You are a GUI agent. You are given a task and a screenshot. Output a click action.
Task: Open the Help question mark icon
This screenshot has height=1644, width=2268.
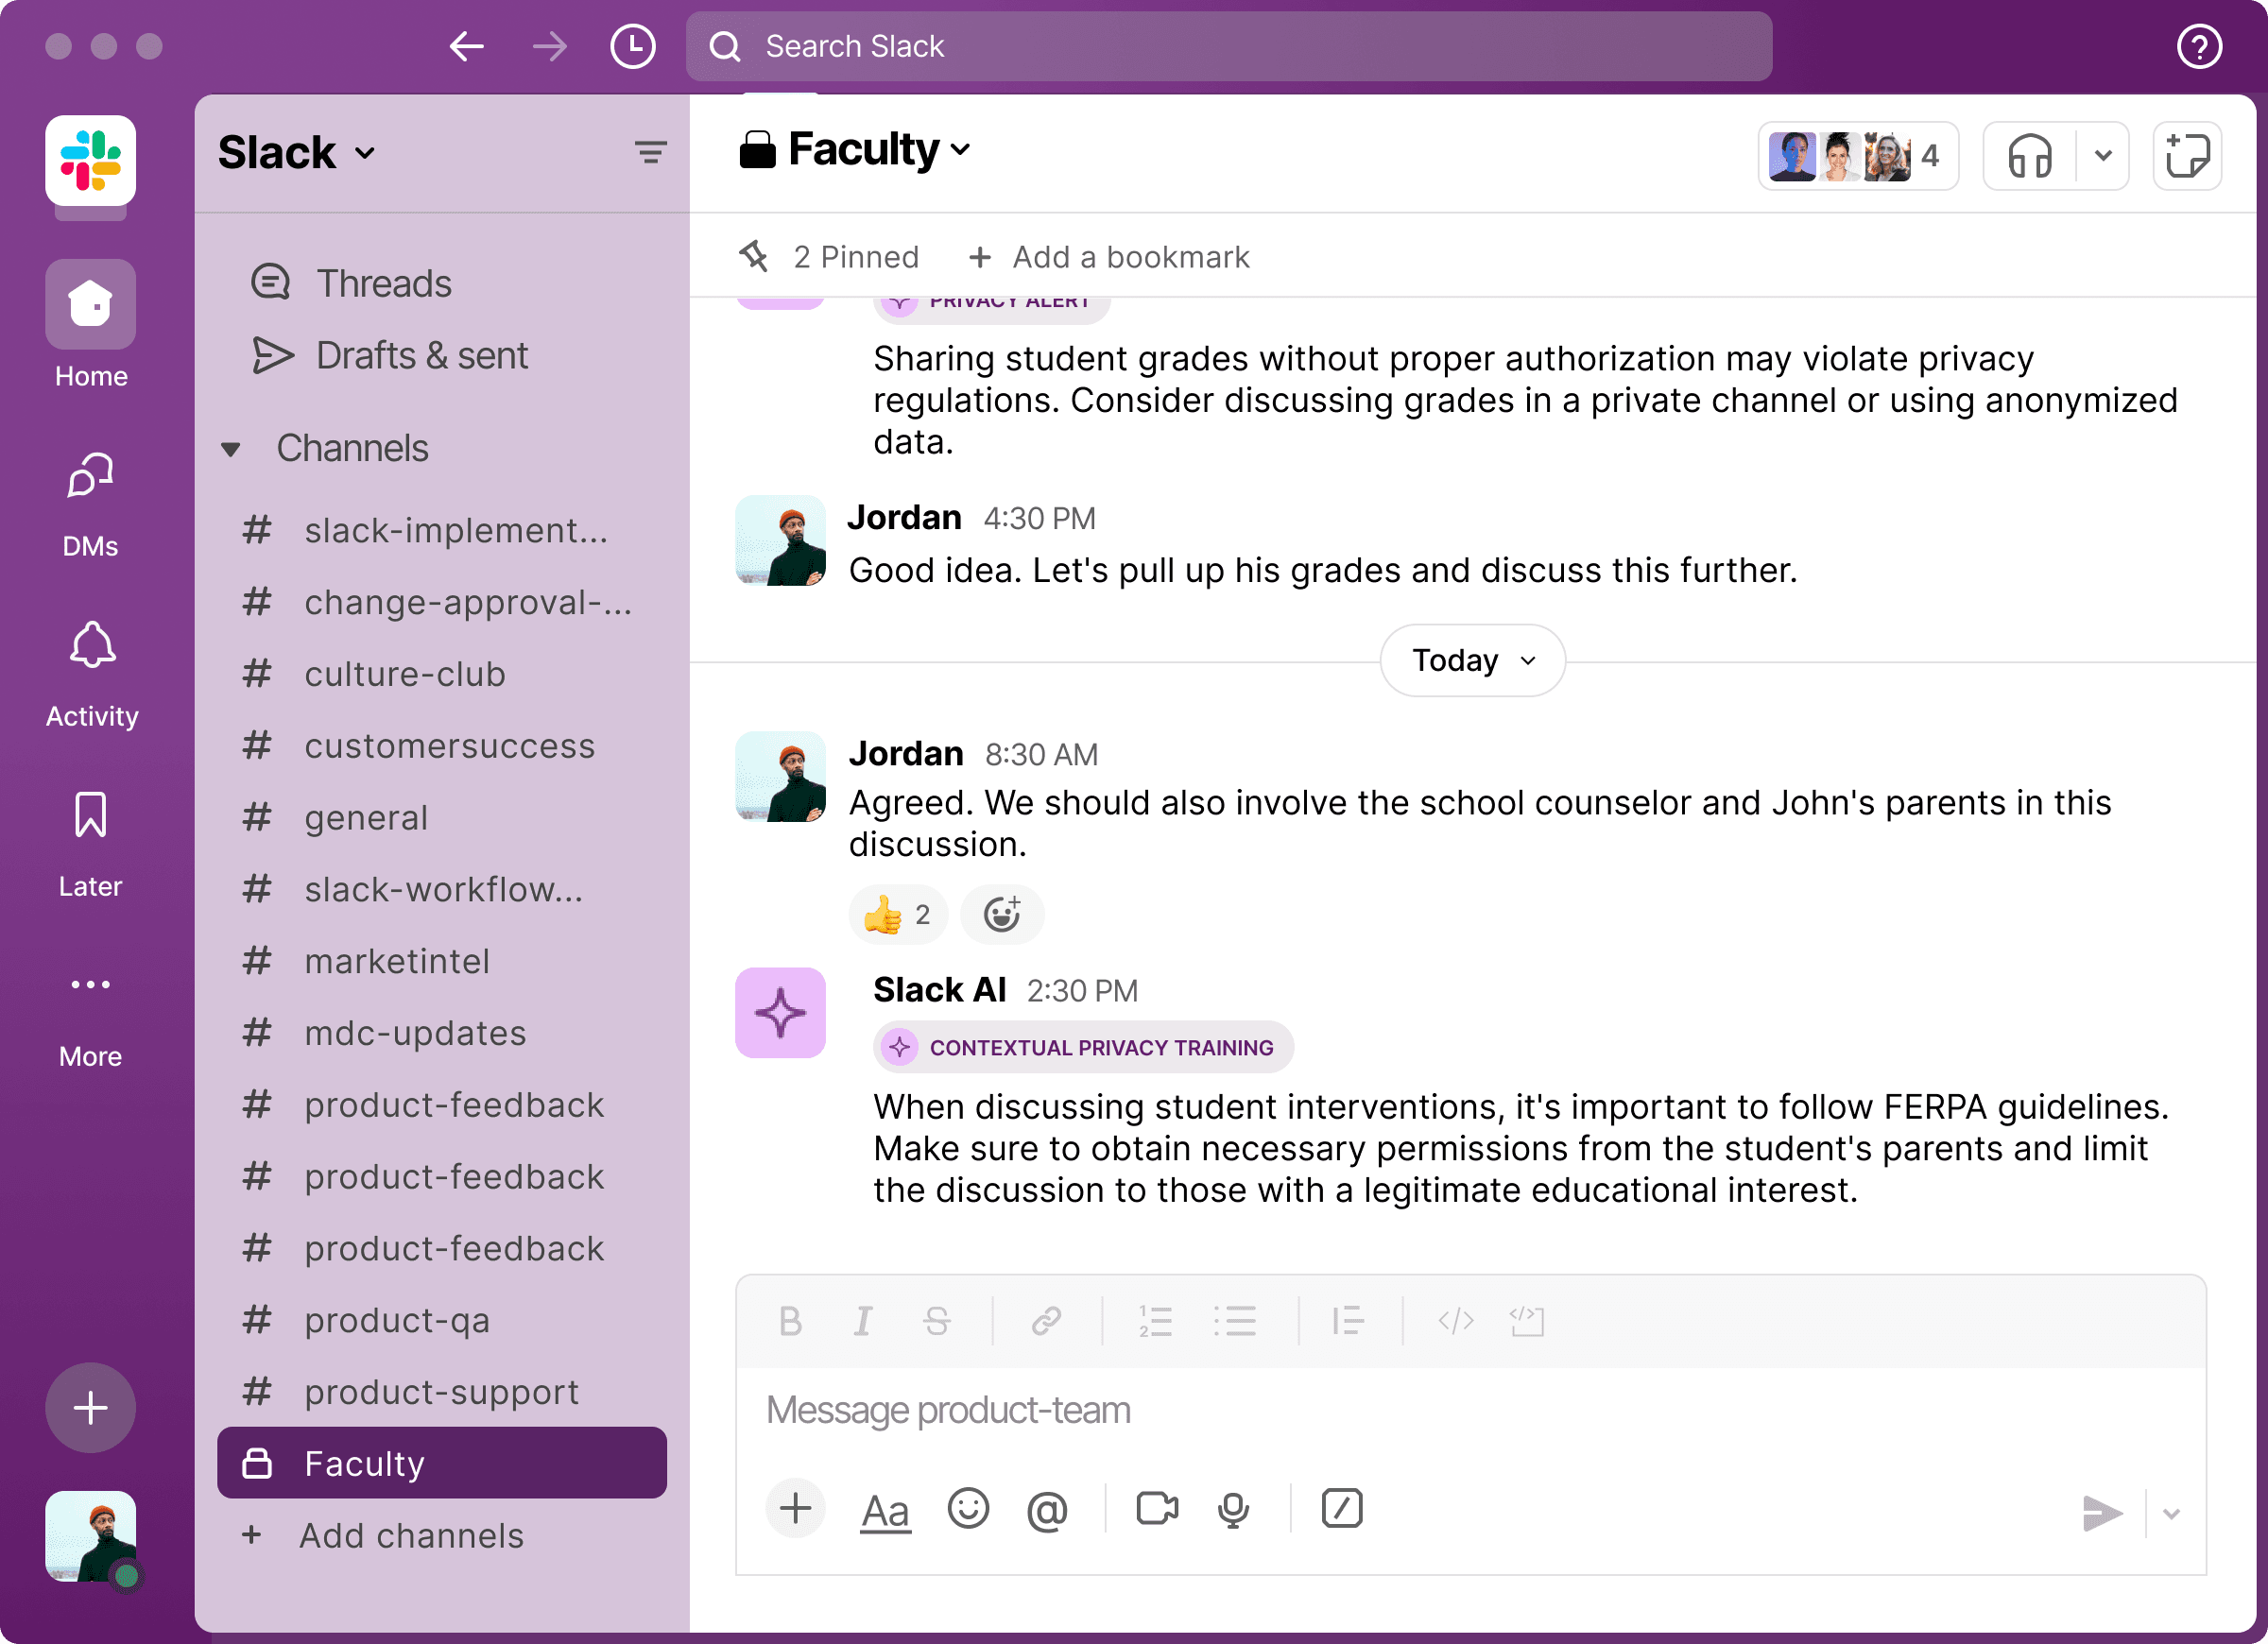tap(2198, 46)
